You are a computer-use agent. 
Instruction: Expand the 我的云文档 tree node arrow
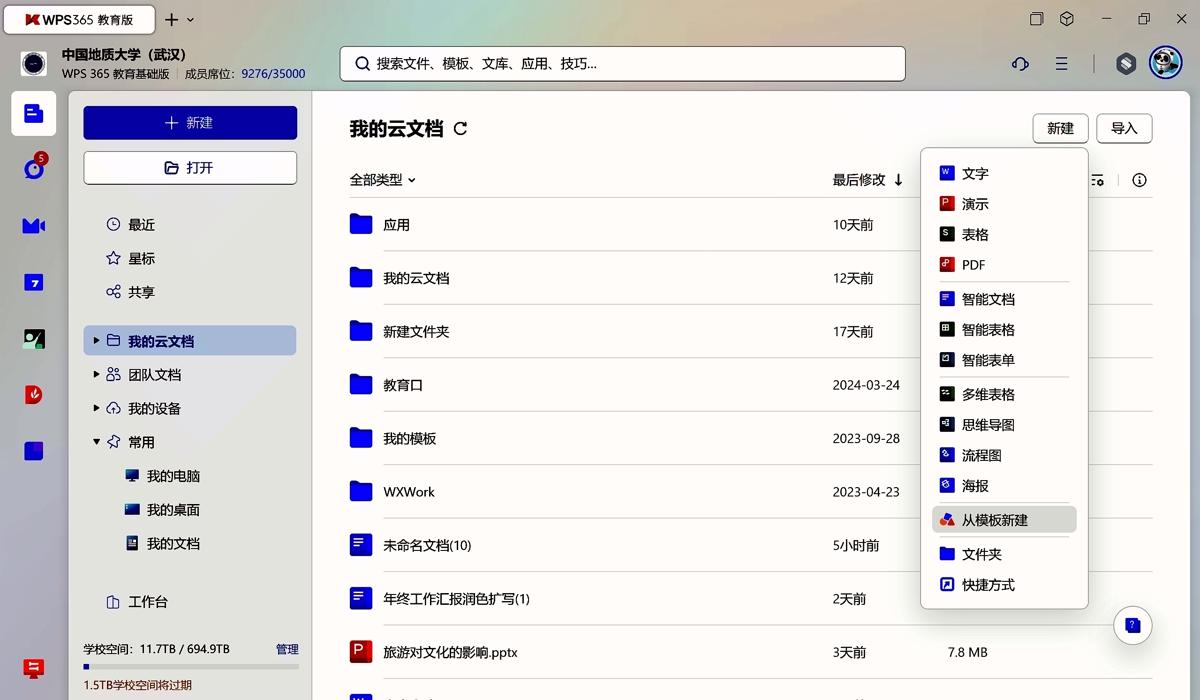pyautogui.click(x=96, y=341)
